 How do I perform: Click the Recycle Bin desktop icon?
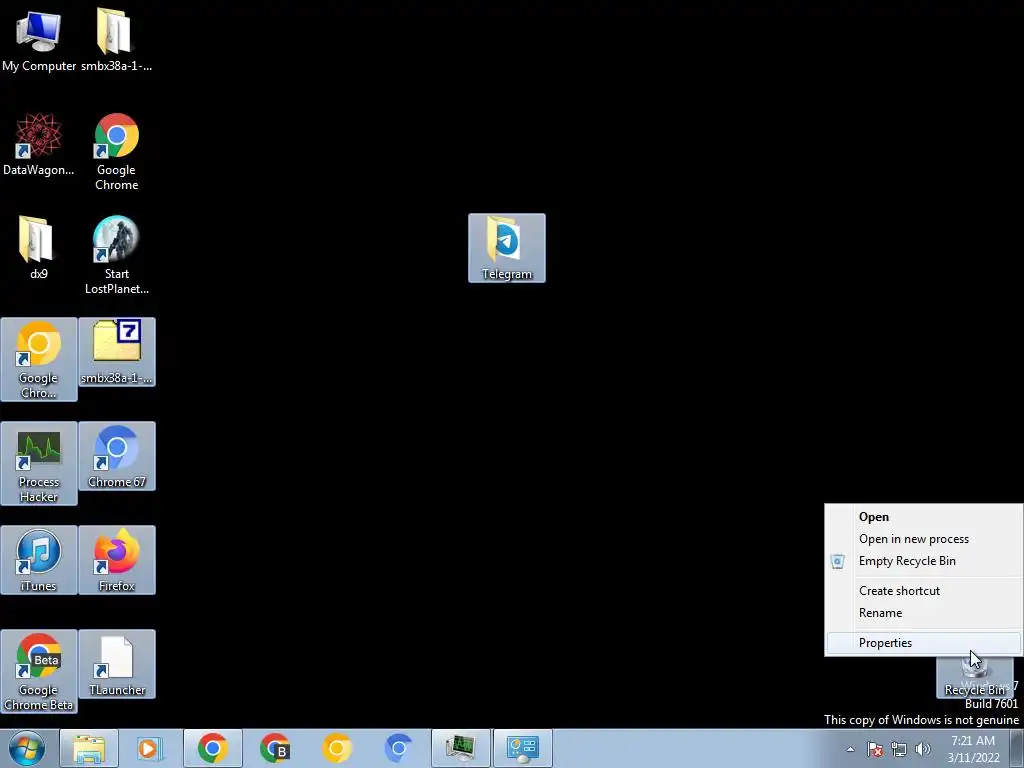click(974, 677)
